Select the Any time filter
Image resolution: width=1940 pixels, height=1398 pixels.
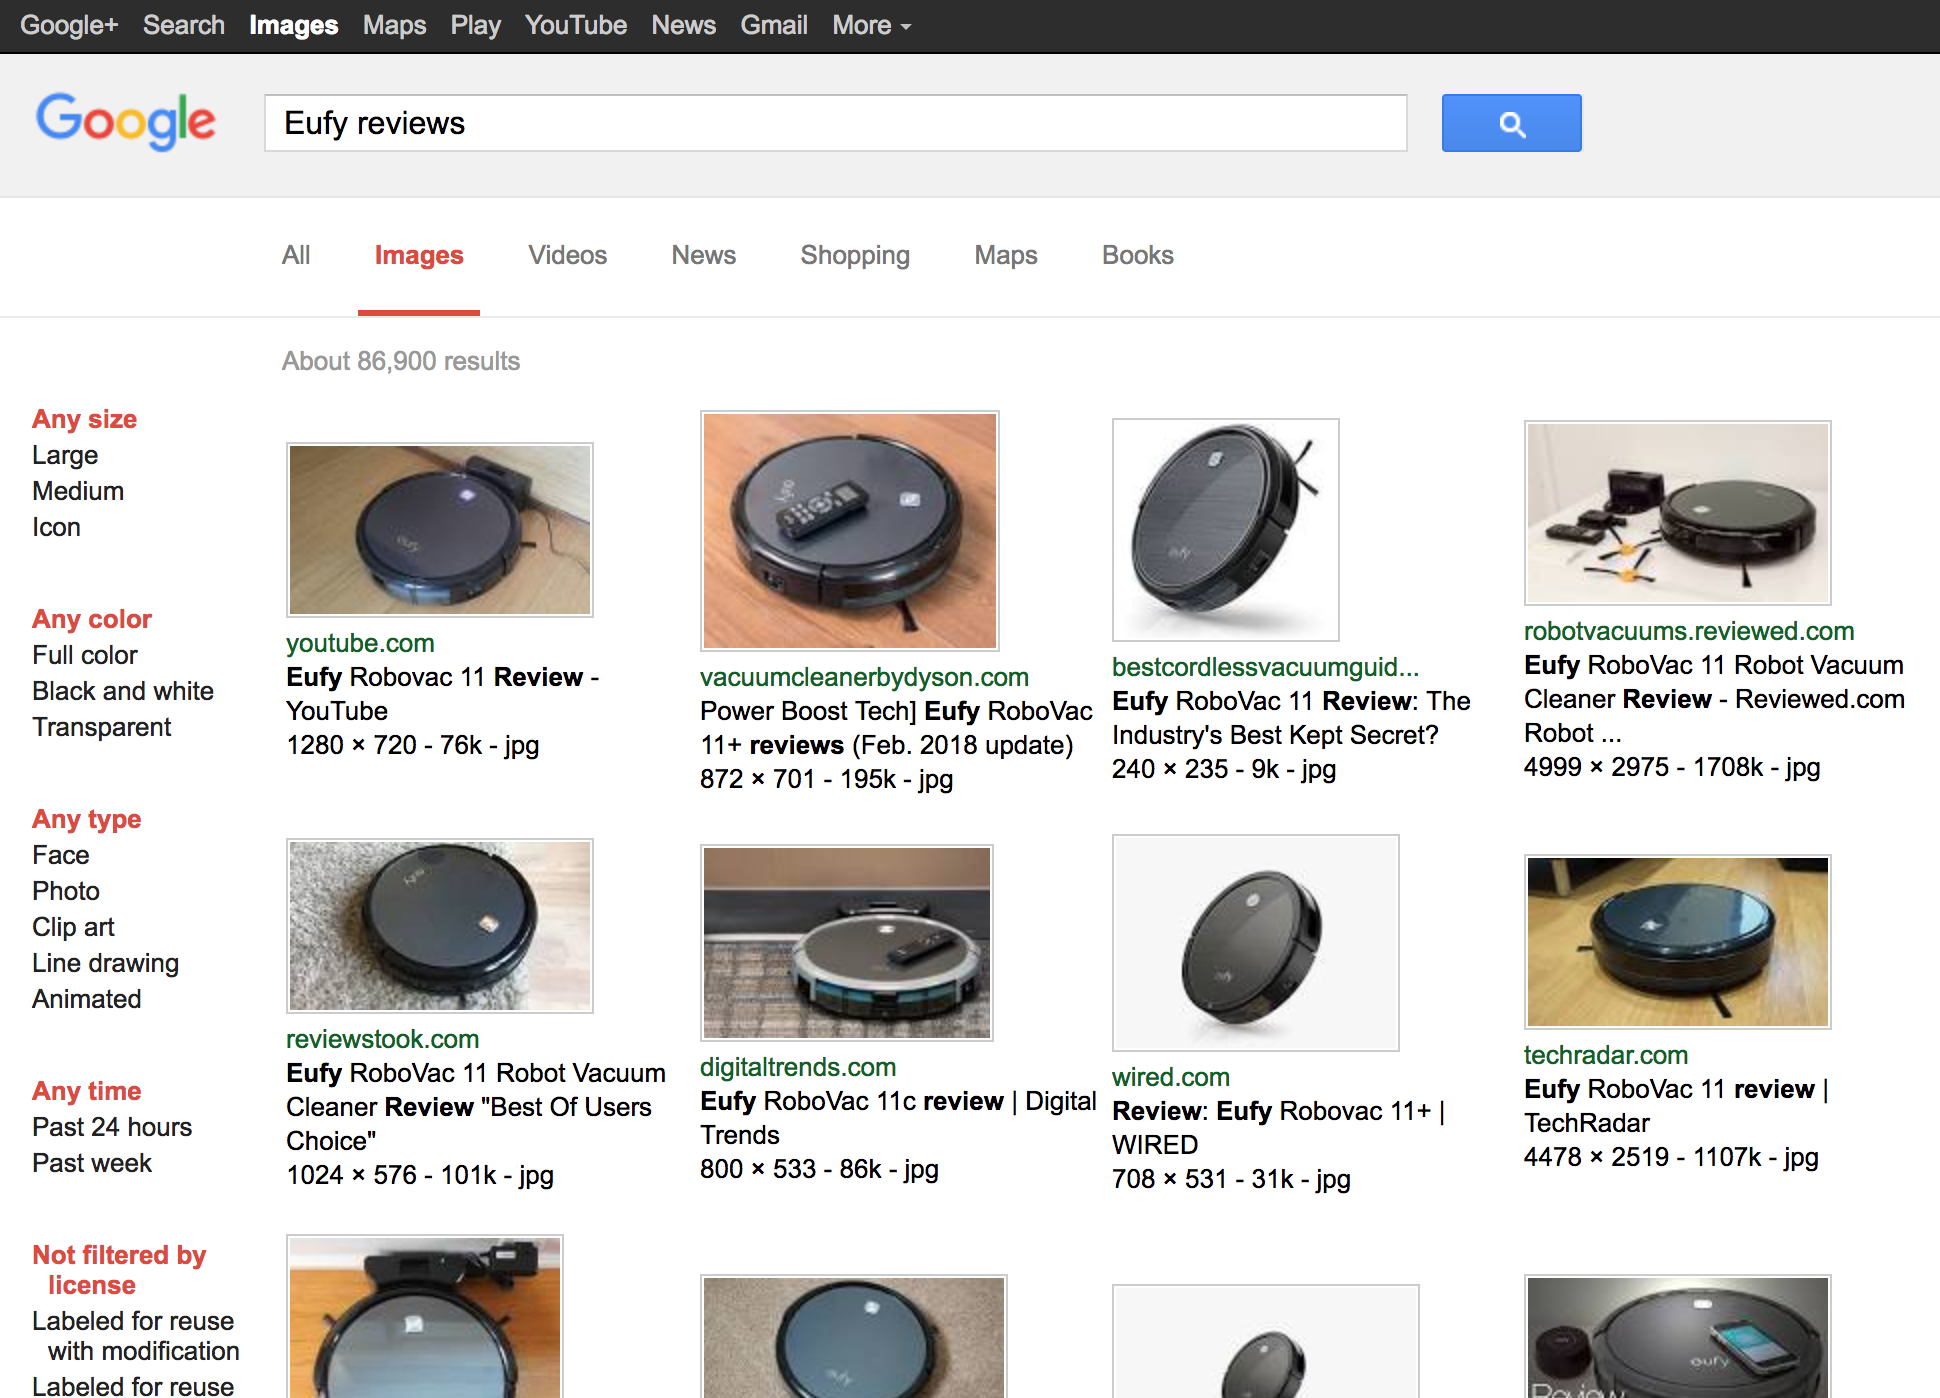tap(87, 1091)
